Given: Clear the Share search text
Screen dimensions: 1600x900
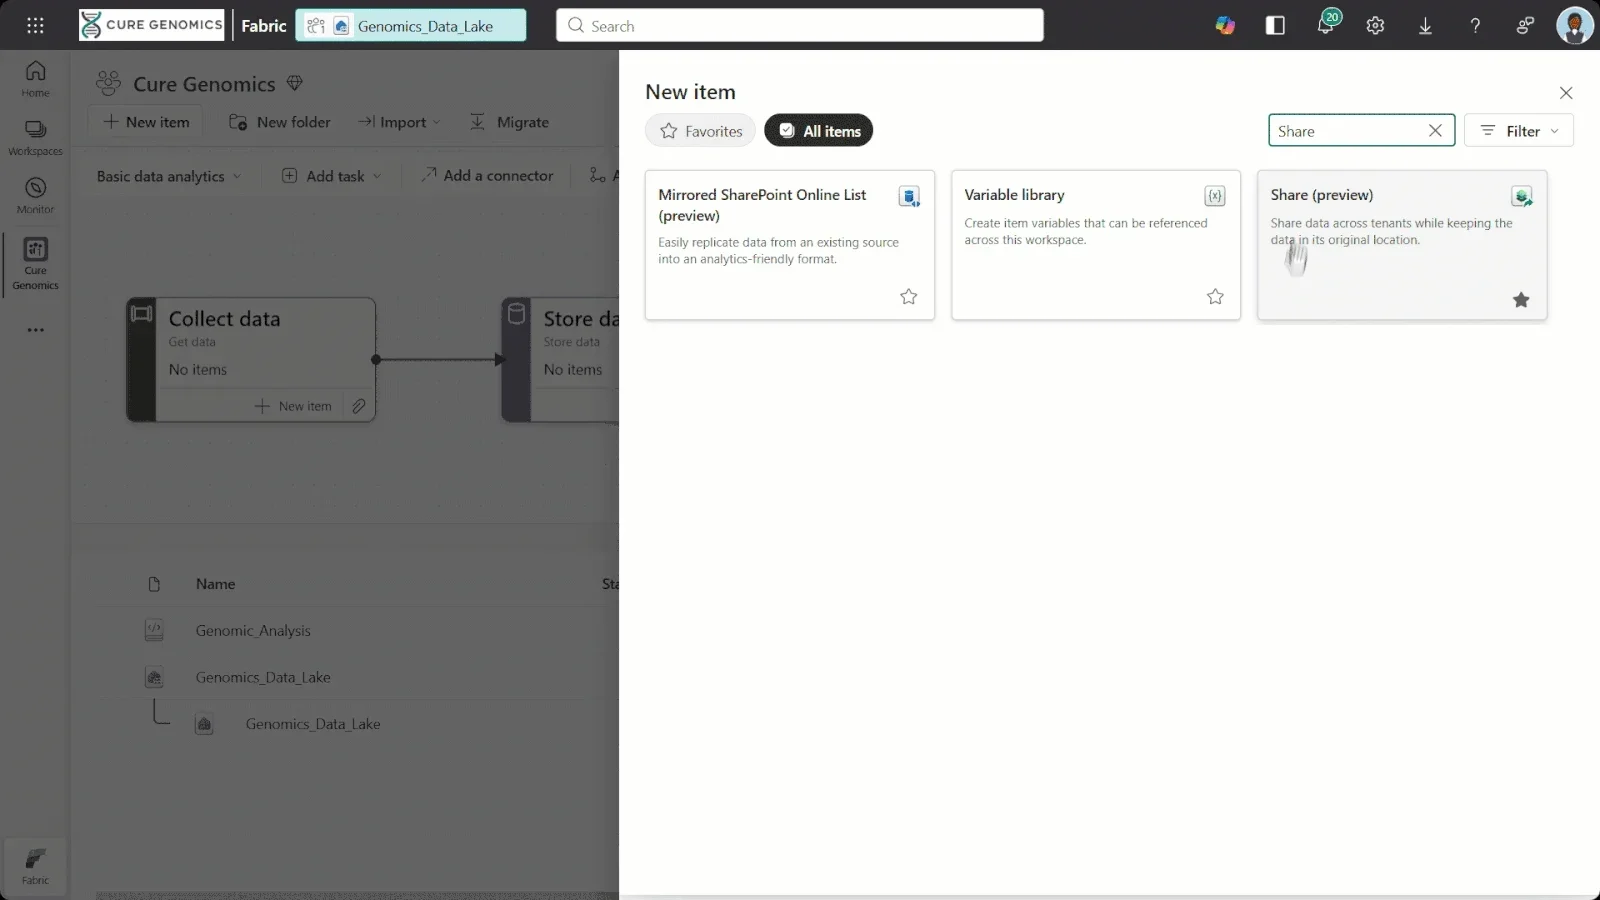Looking at the screenshot, I should (1435, 131).
